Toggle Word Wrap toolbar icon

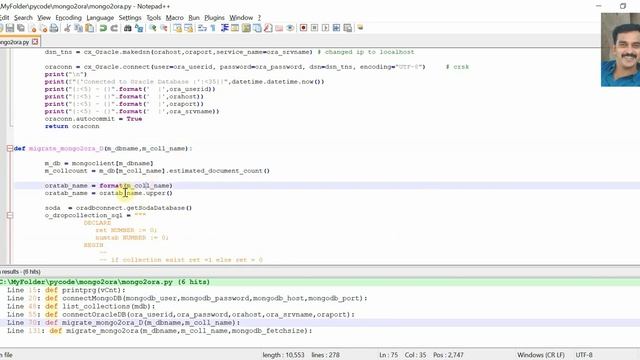pos(202,28)
